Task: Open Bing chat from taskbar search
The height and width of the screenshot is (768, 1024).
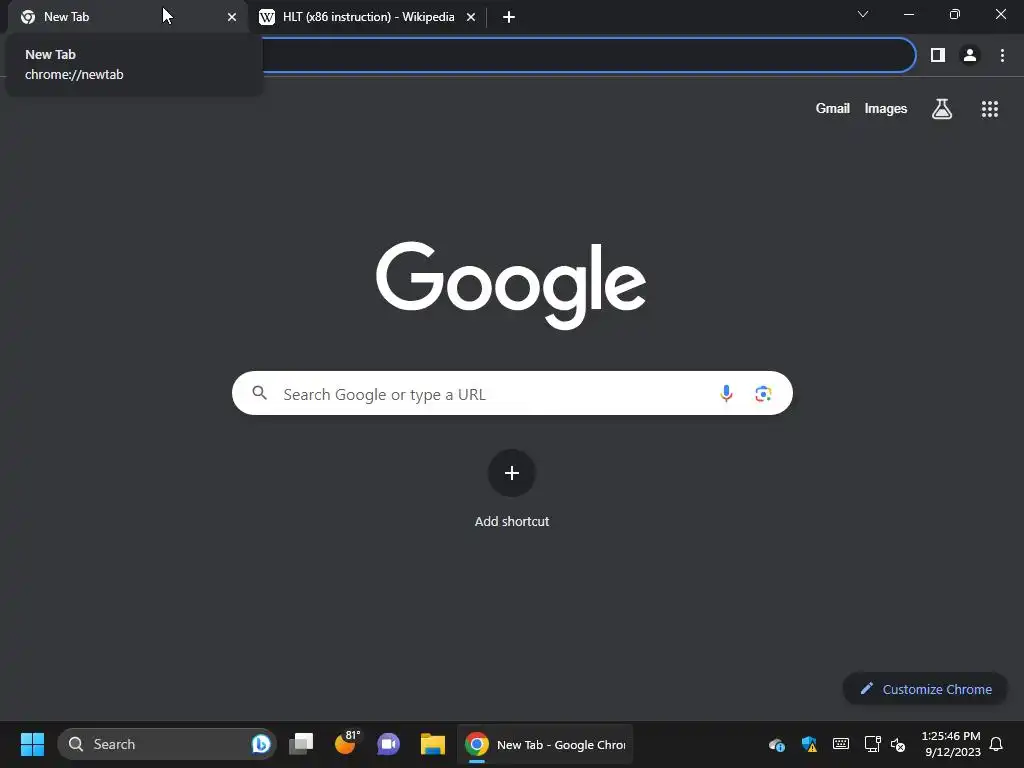Action: (261, 744)
